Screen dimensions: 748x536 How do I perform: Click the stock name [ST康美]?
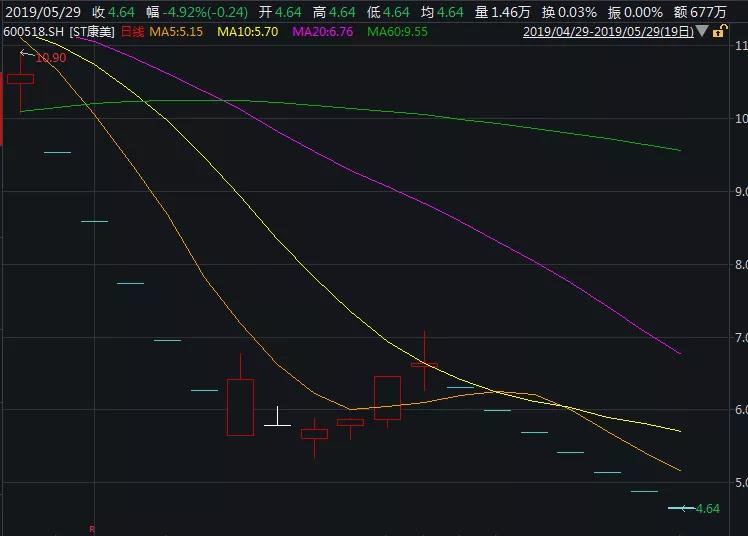93,32
